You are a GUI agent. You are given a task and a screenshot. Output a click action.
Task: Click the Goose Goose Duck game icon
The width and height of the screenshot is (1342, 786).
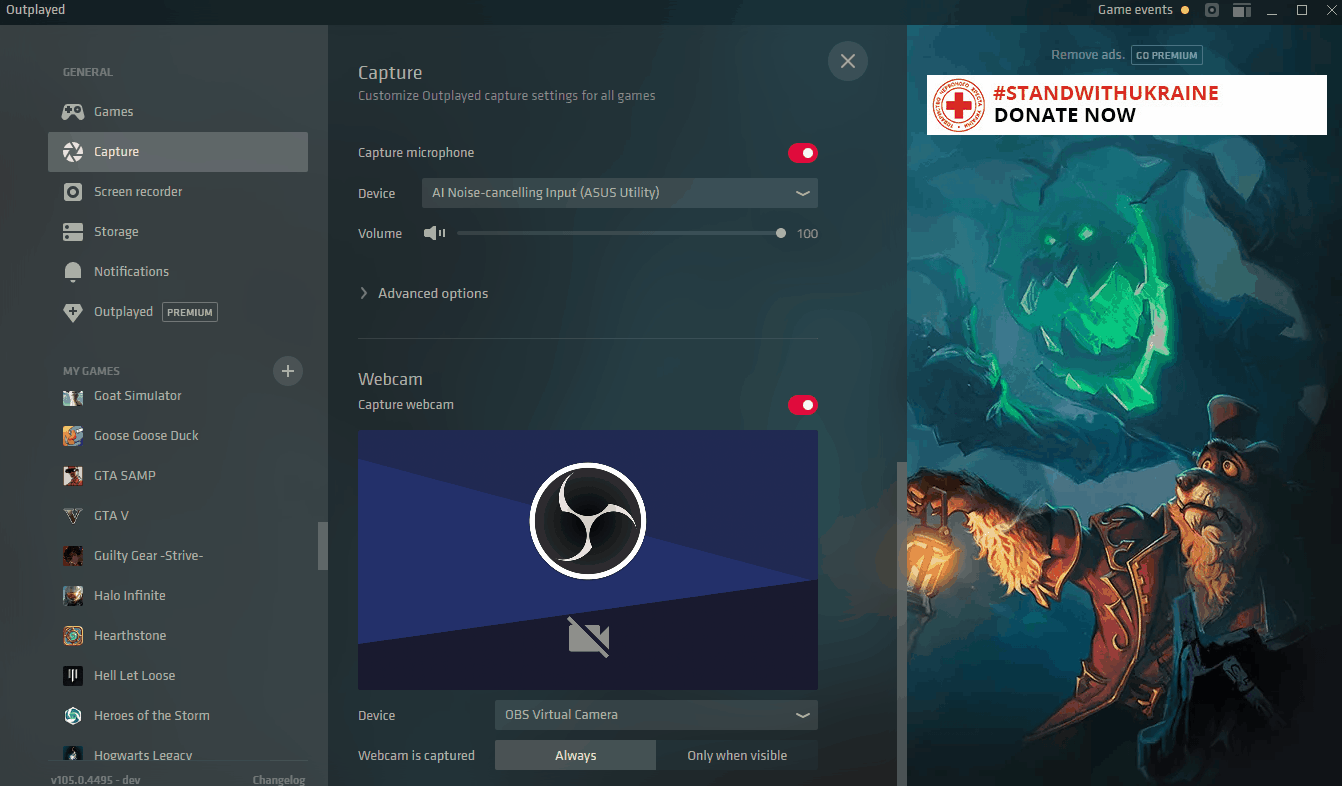(x=73, y=436)
